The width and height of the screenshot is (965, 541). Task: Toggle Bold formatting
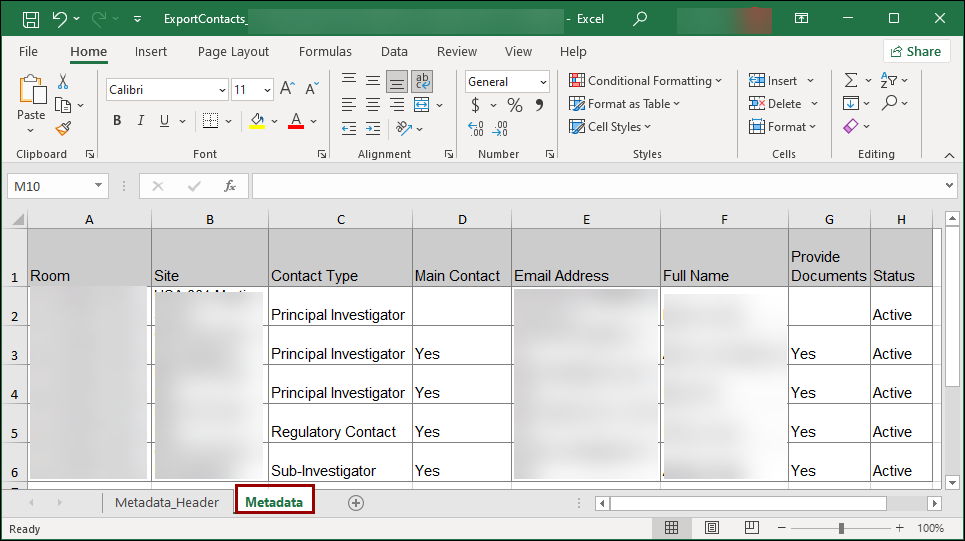tap(116, 121)
